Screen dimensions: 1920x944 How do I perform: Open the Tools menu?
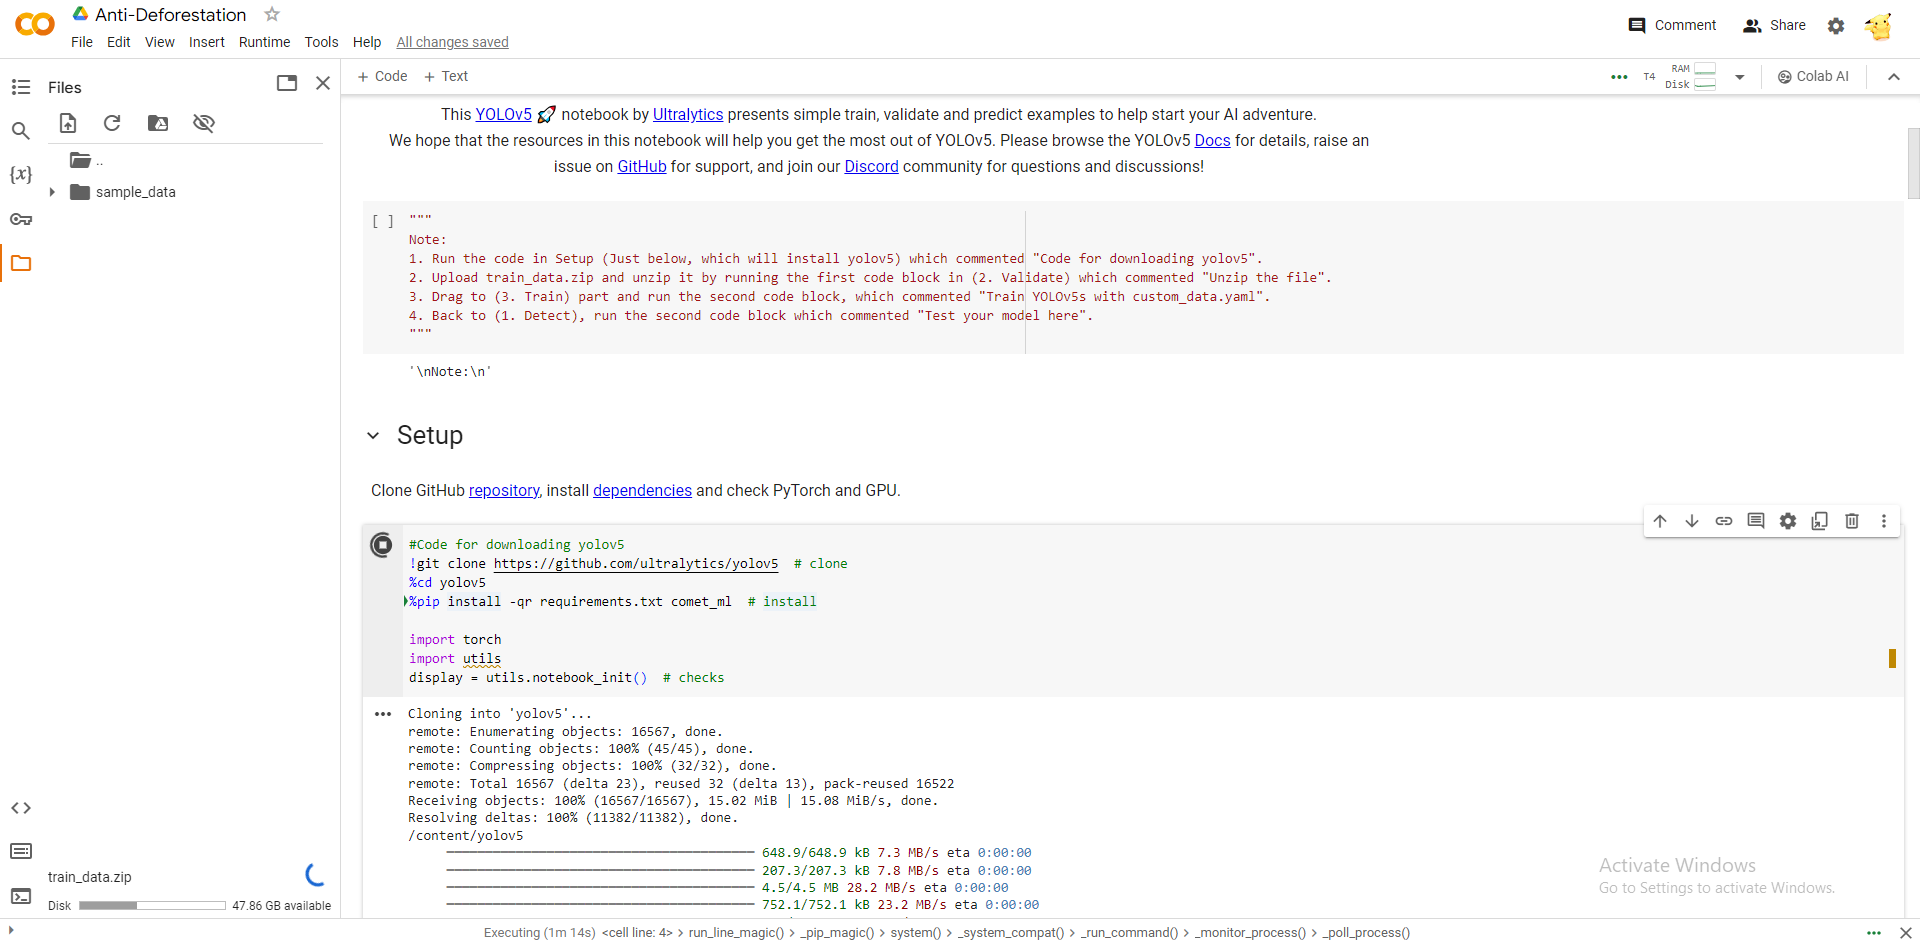point(322,42)
